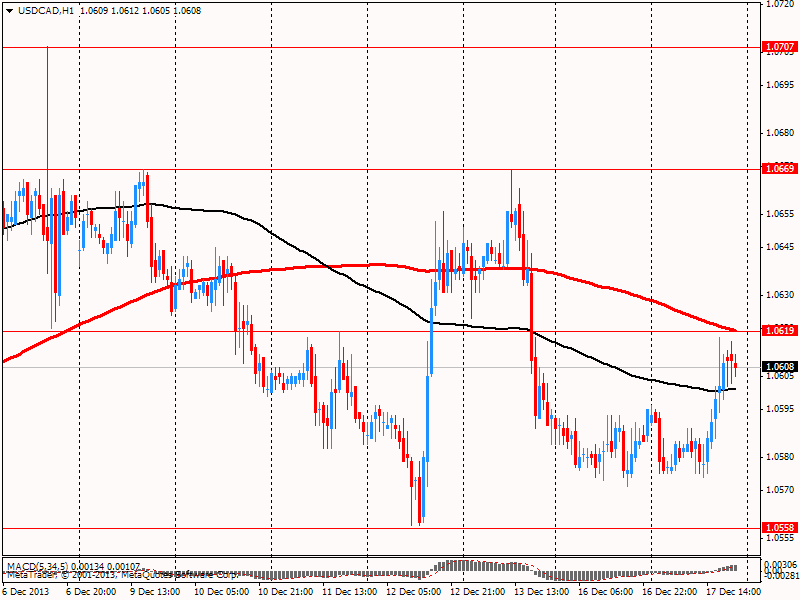Select the red 1.0707 price level tag

pyautogui.click(x=779, y=47)
